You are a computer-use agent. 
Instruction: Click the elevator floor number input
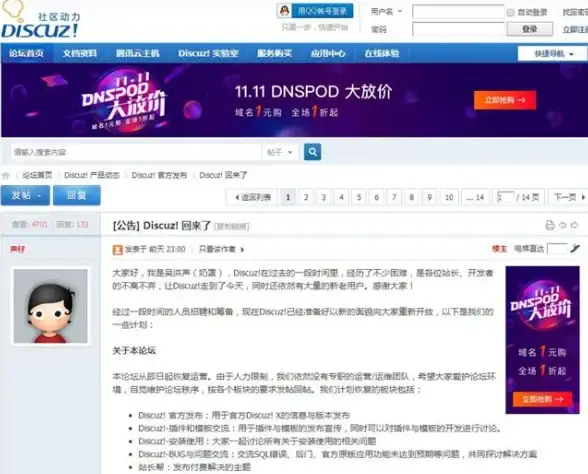pos(557,249)
